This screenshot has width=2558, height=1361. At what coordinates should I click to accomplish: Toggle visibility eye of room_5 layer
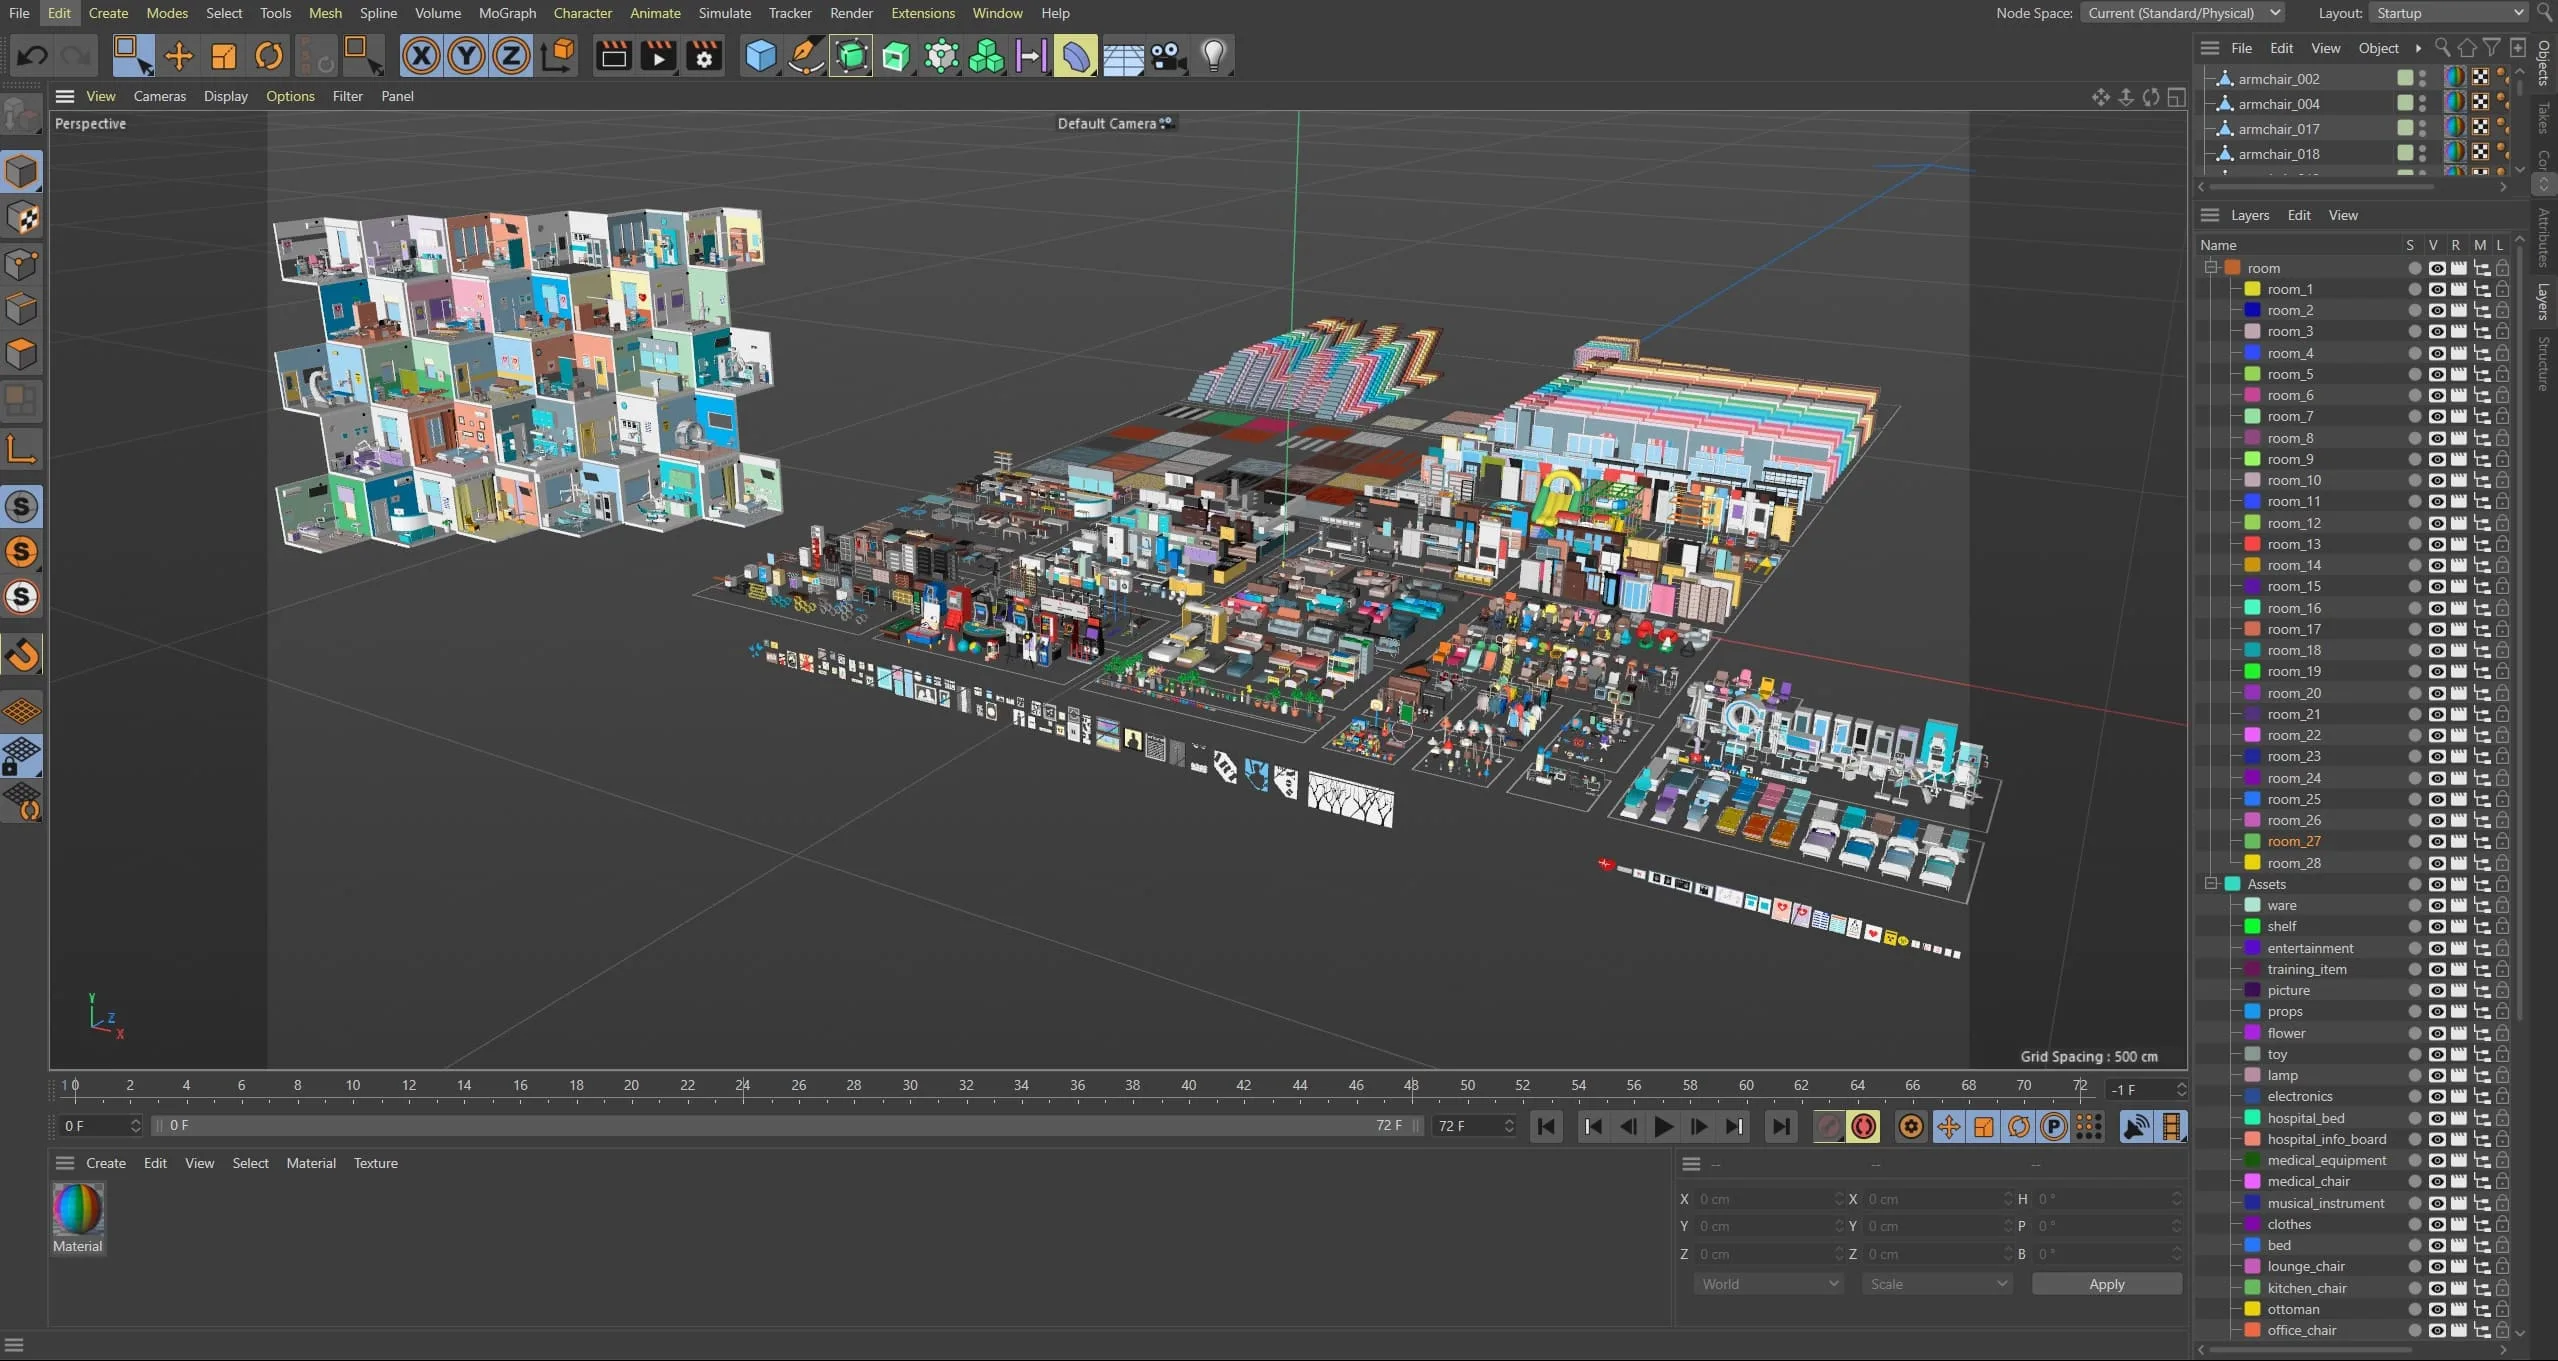click(x=2437, y=374)
